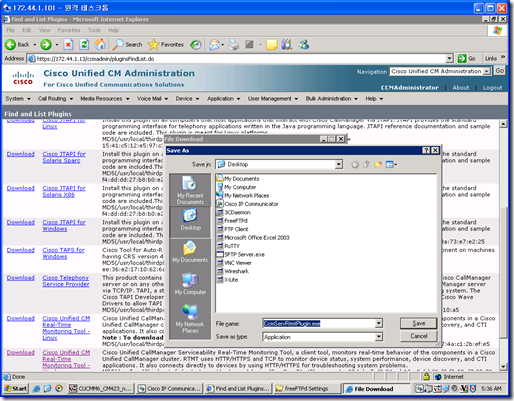Click the Stop page loading icon
Screen dimensions: 514x401
point(68,44)
